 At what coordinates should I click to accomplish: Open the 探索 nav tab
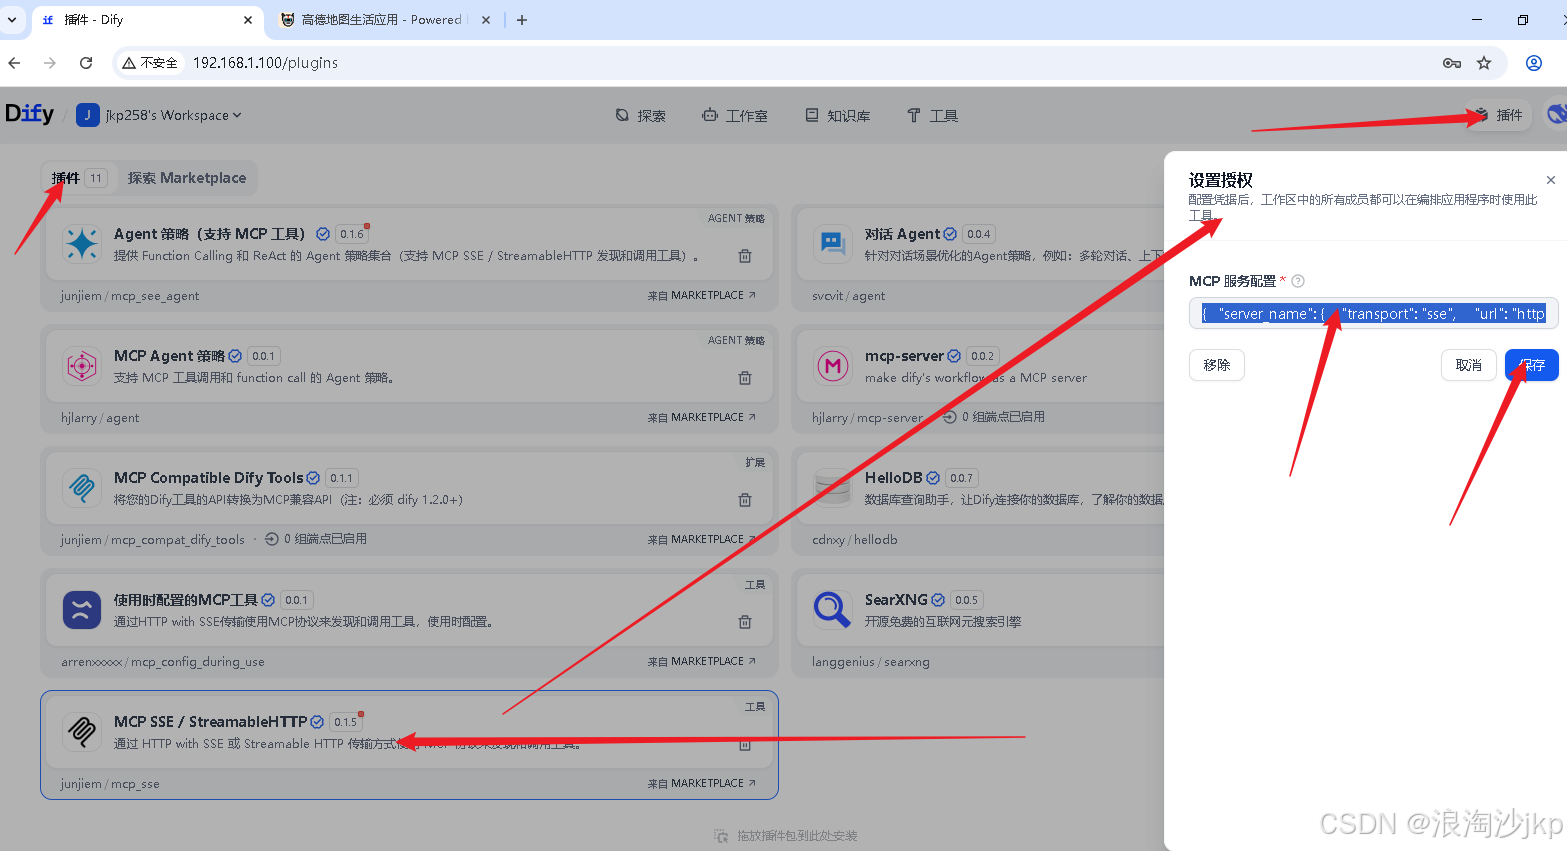pyautogui.click(x=641, y=116)
